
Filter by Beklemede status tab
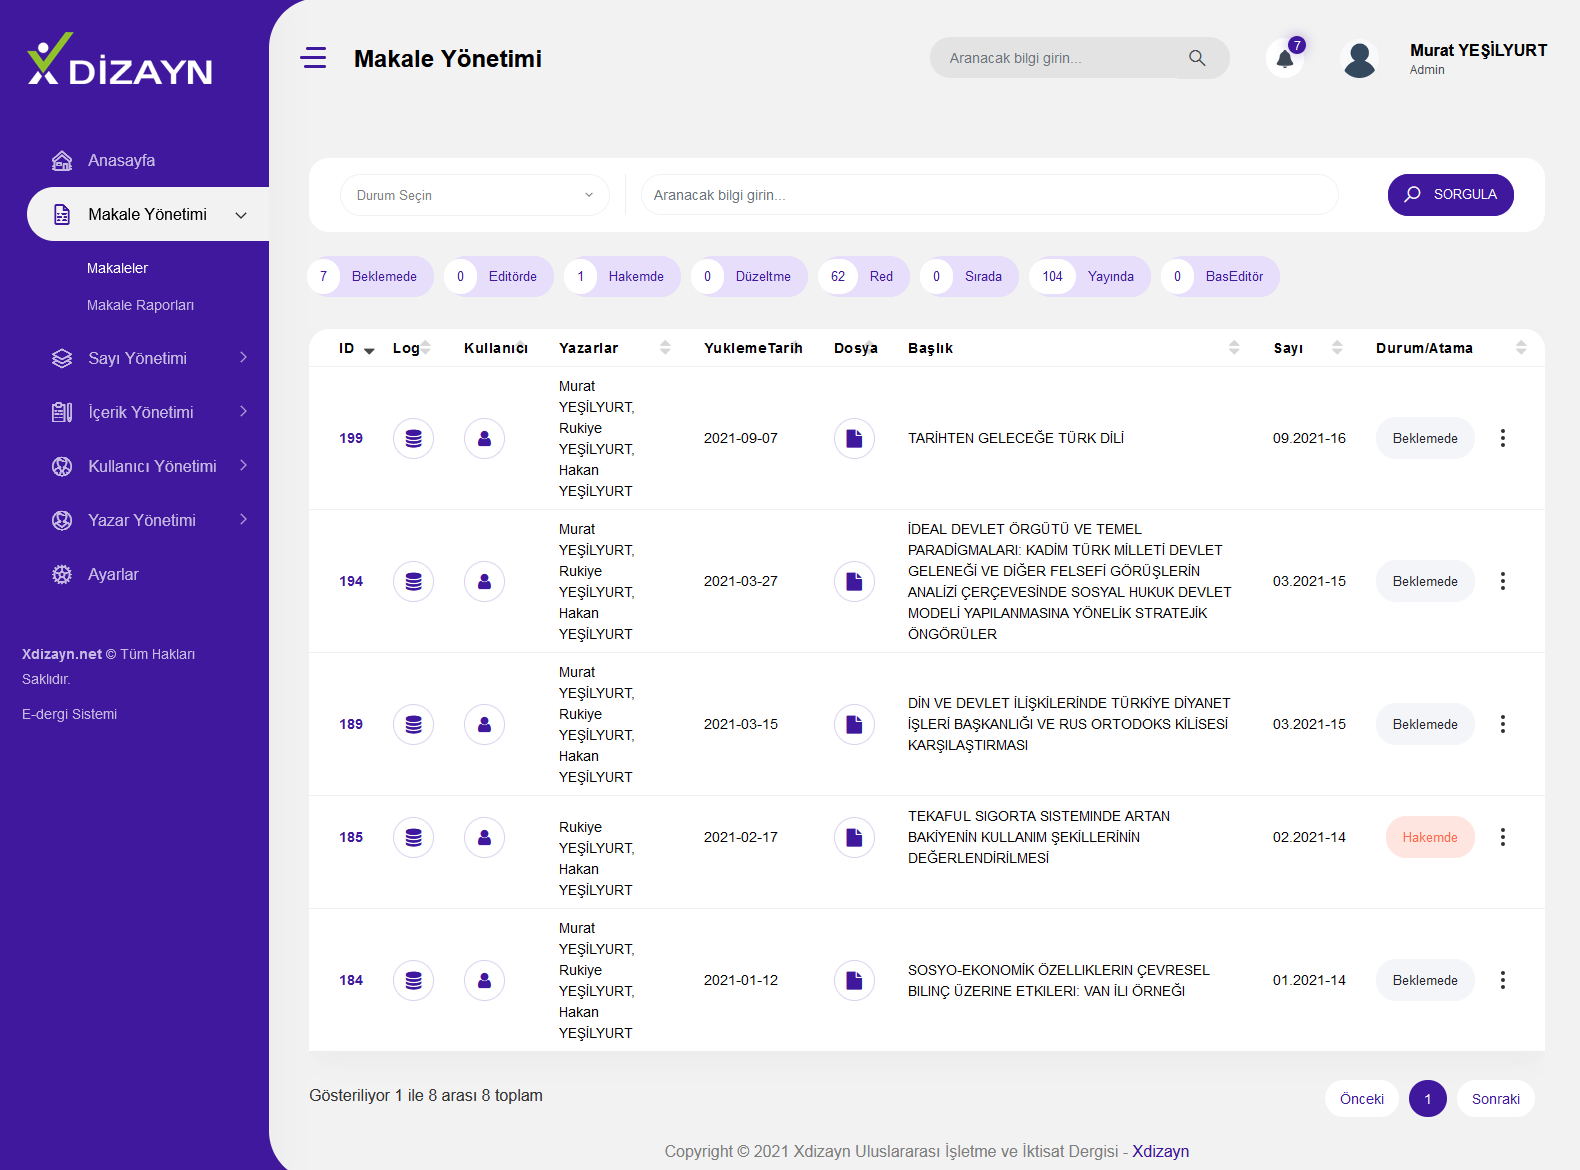pos(370,276)
